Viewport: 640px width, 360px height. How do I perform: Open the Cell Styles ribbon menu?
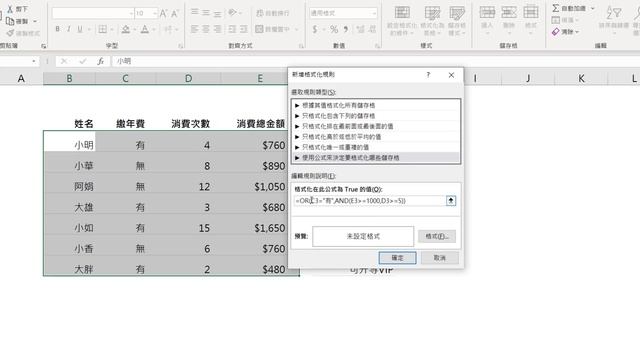point(457,20)
